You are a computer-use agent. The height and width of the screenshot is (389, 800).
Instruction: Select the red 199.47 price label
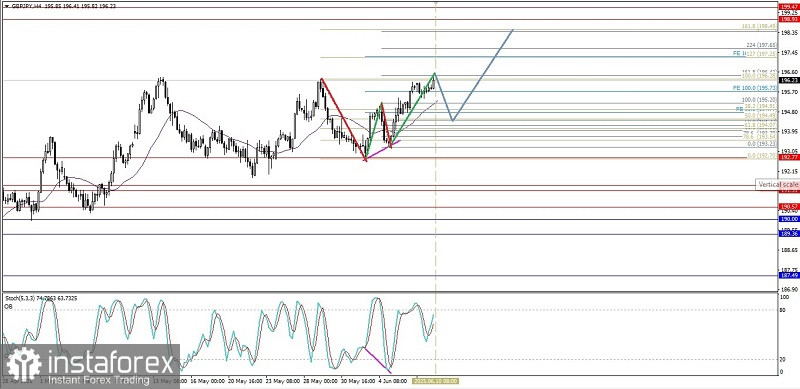coord(789,7)
